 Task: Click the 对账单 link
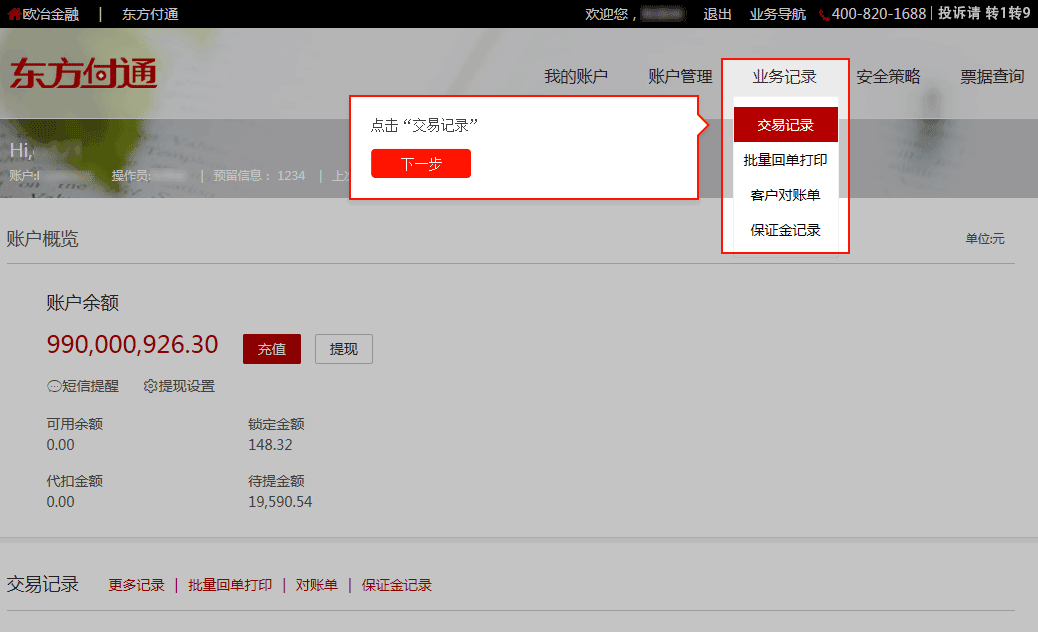[x=316, y=585]
